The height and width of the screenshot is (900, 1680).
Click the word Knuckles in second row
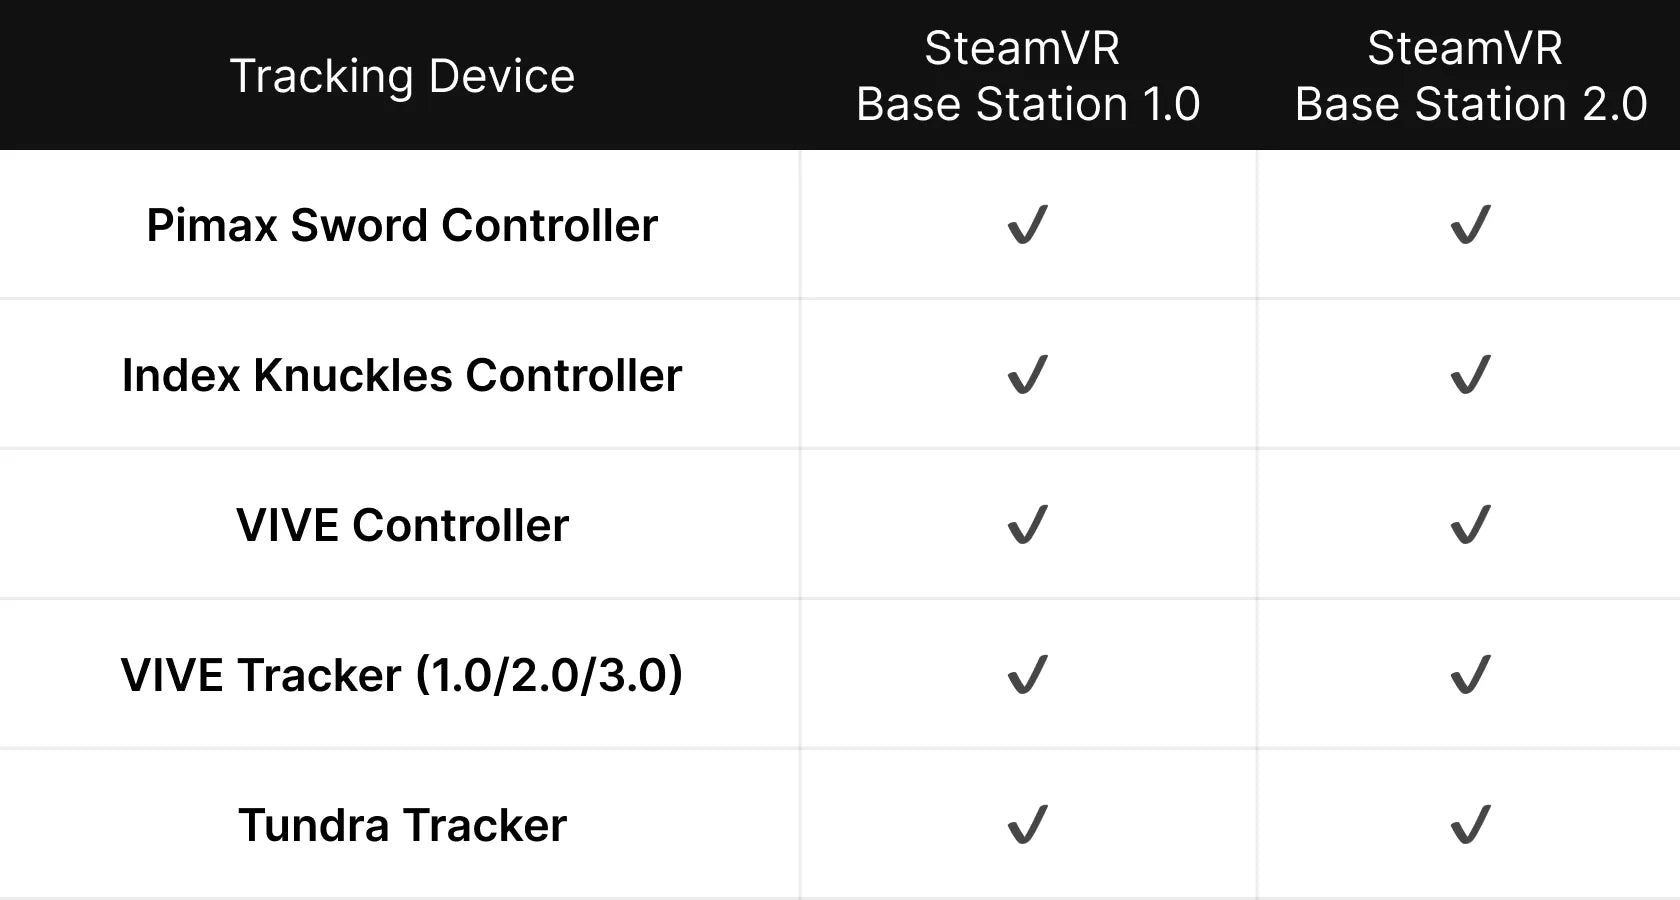click(x=352, y=375)
